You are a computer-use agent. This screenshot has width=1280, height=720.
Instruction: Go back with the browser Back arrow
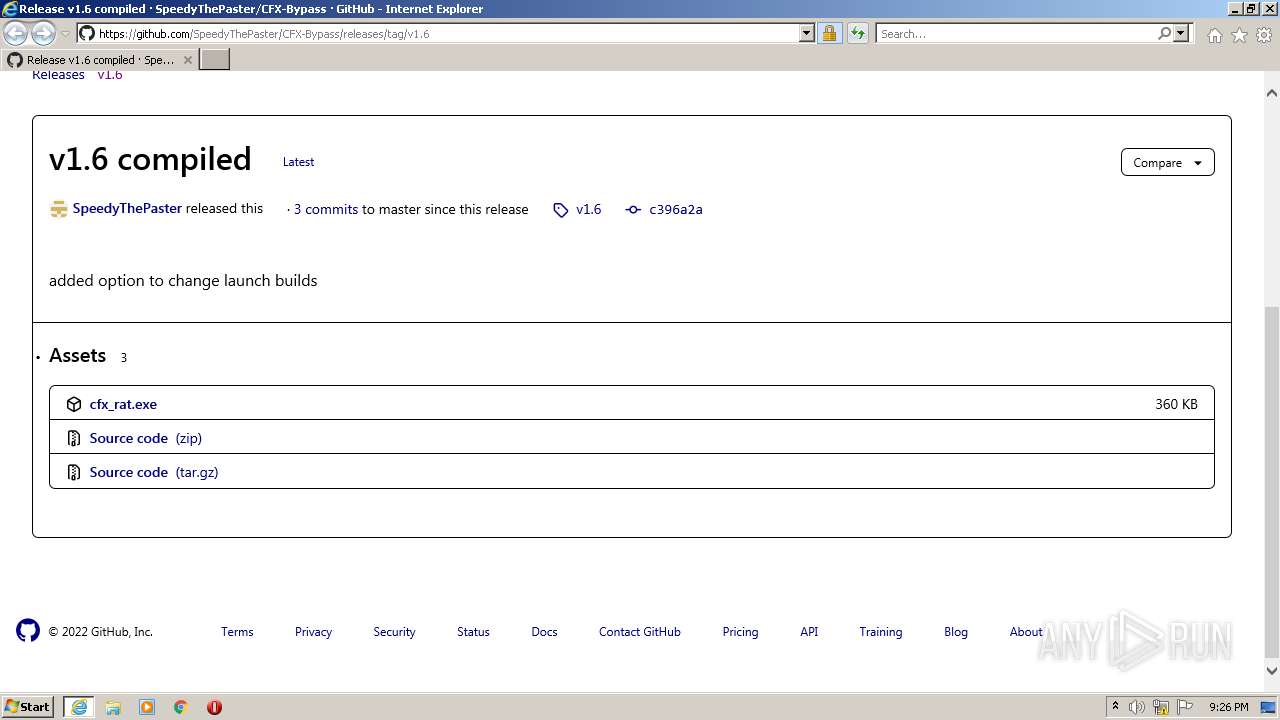coord(16,33)
